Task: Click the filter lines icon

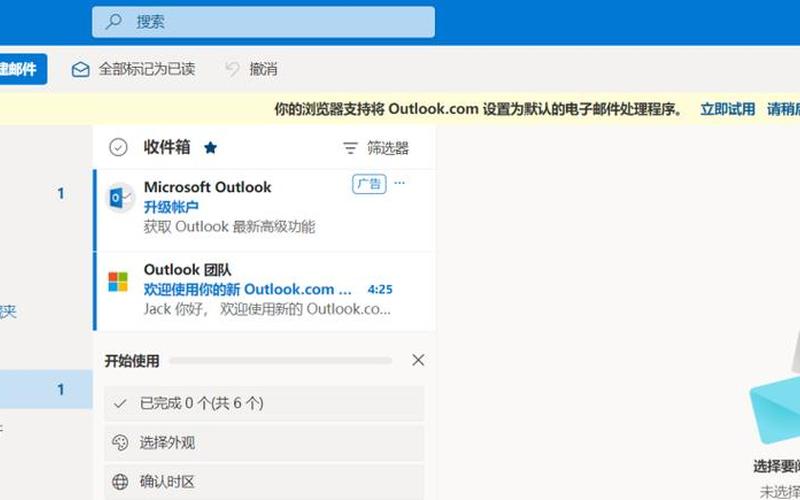Action: pyautogui.click(x=350, y=148)
